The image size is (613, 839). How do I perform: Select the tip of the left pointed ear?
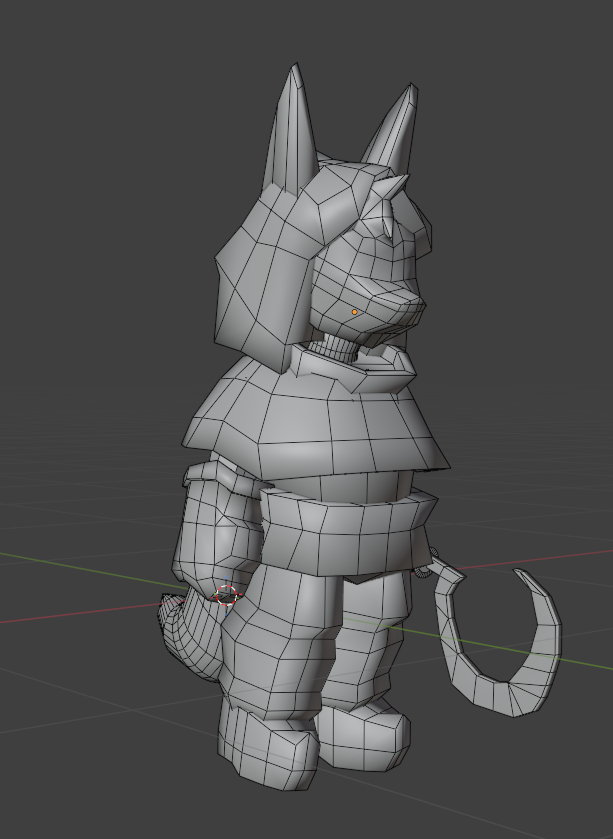pos(293,72)
